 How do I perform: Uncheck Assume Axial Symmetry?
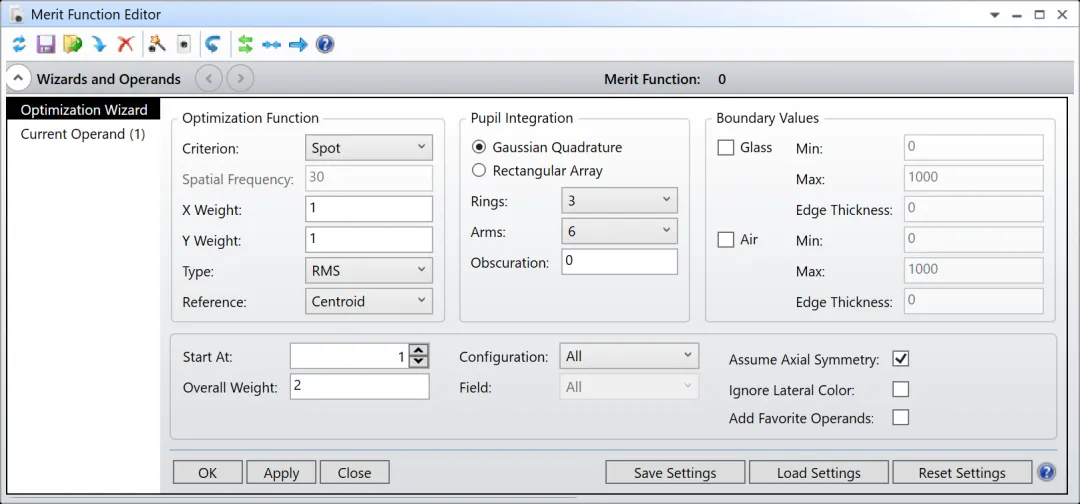click(x=900, y=359)
